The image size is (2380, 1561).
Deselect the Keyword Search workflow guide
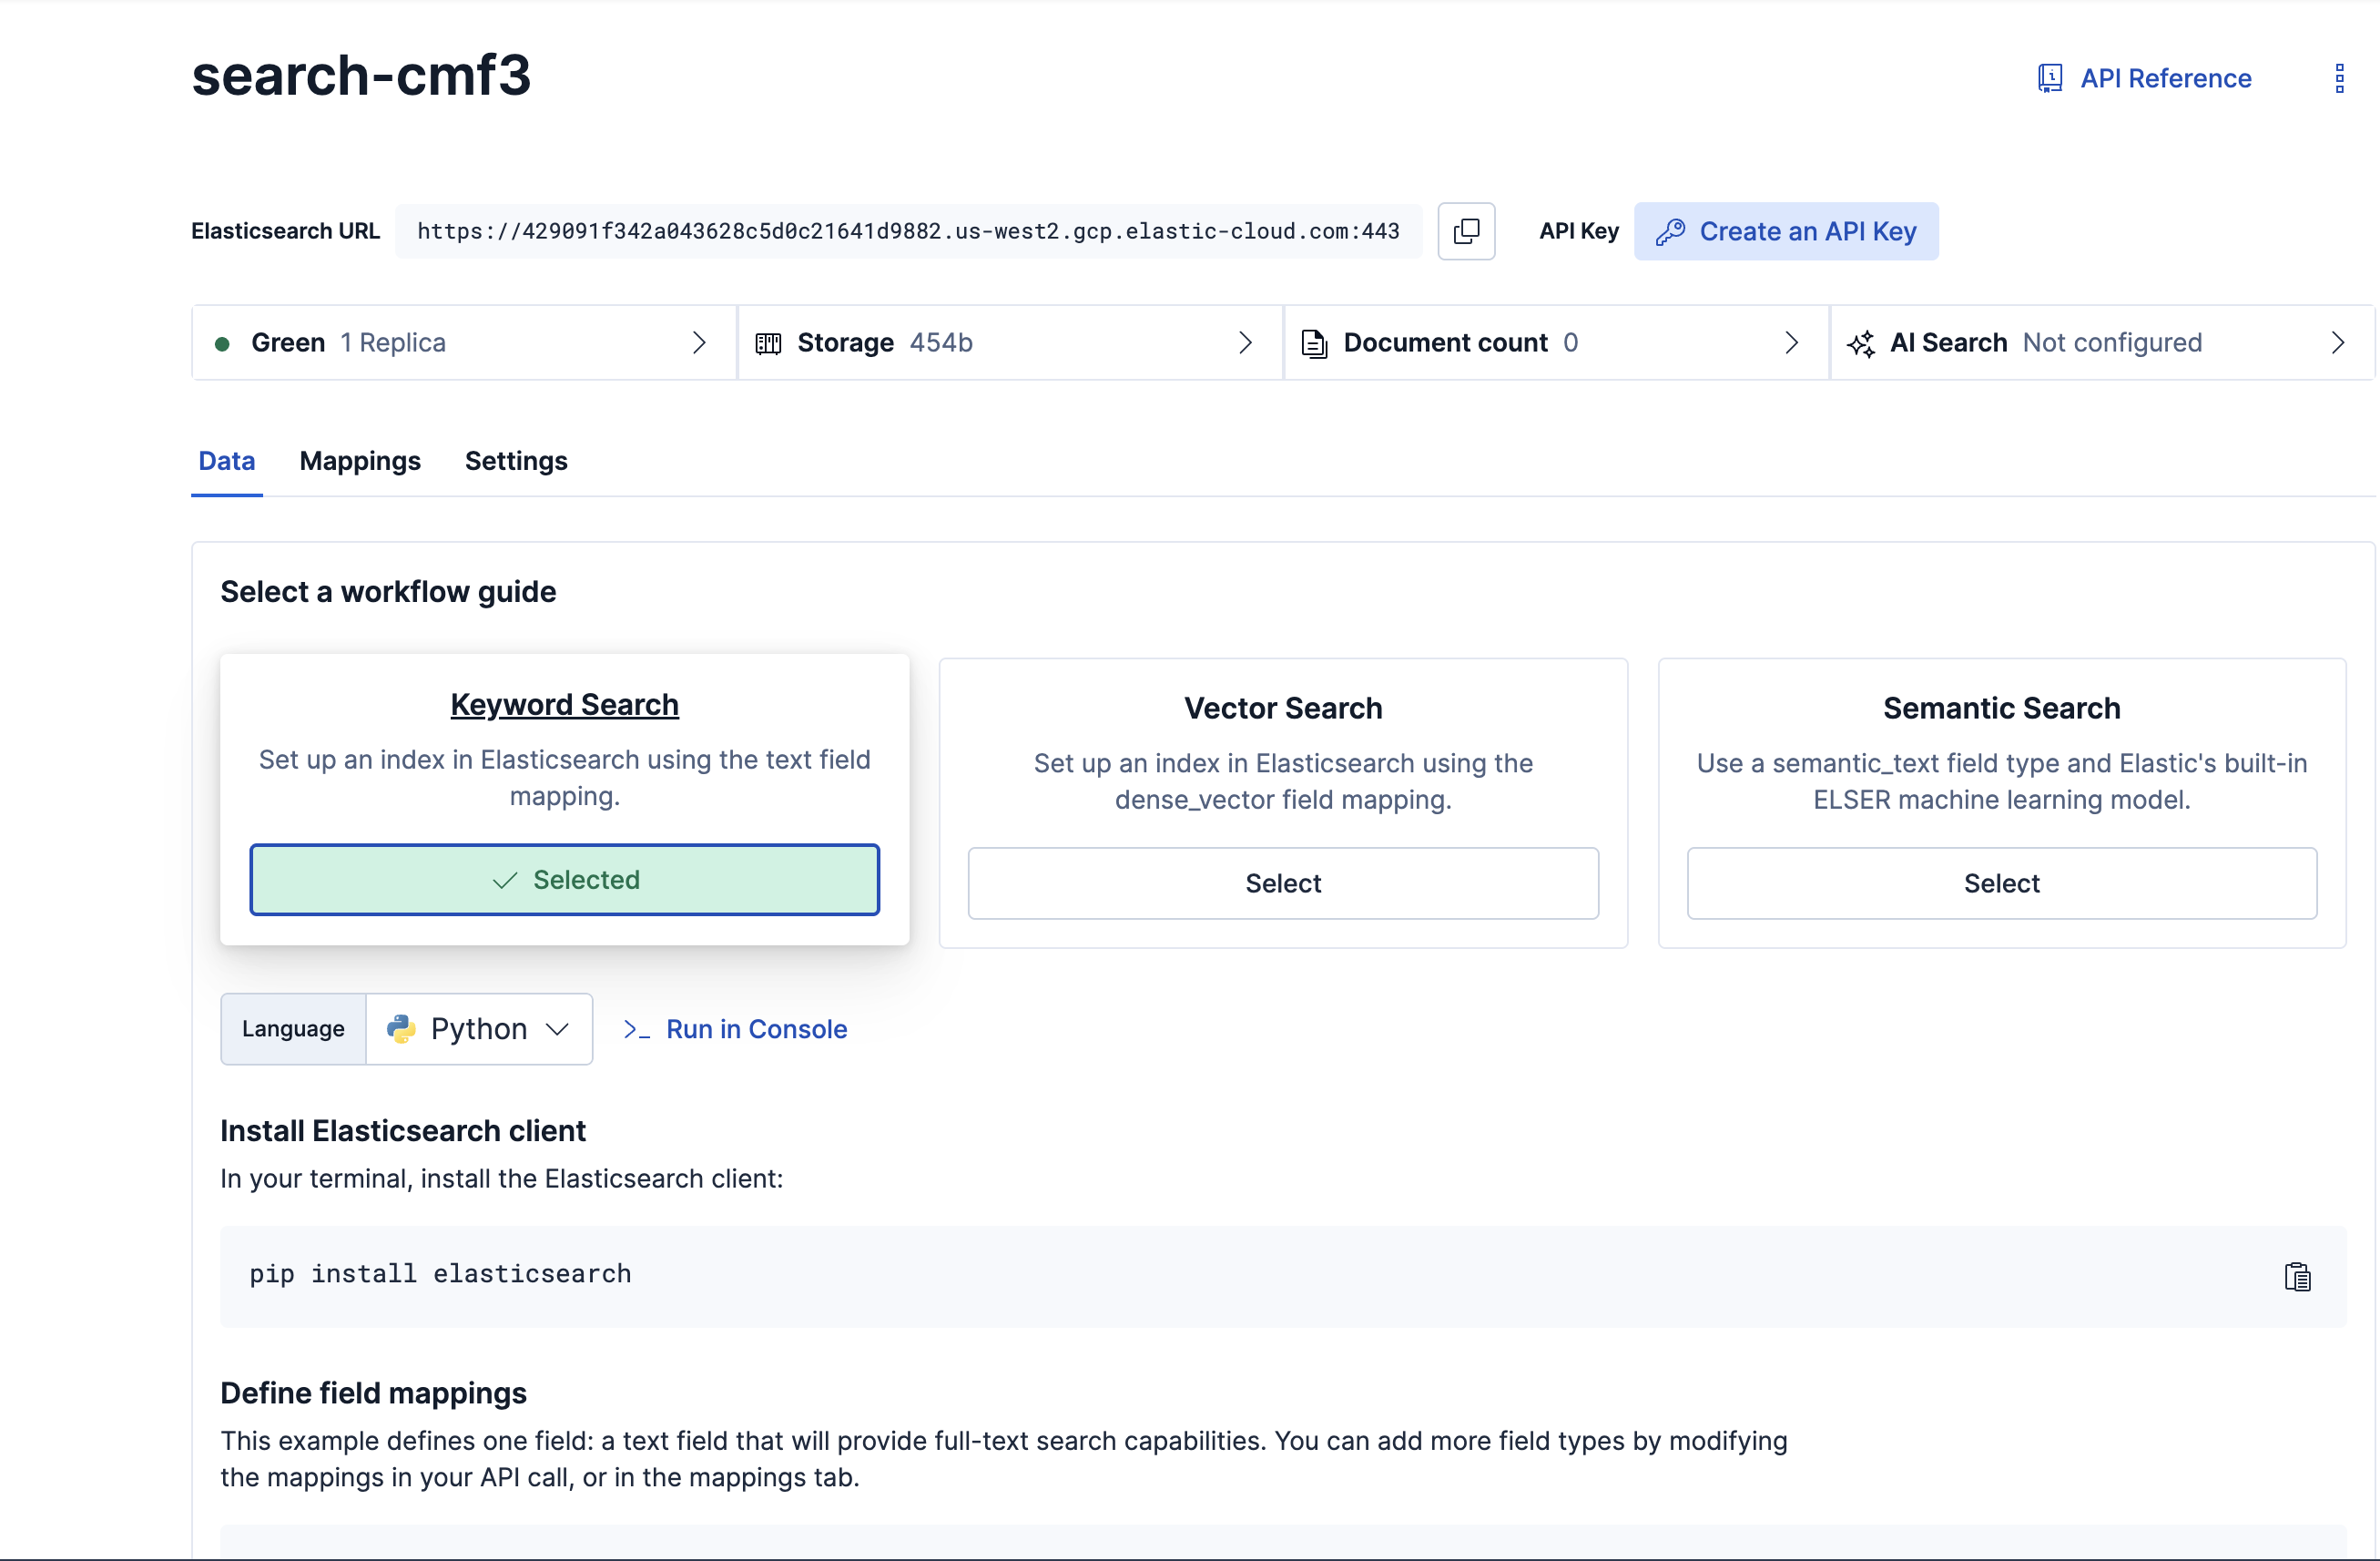tap(564, 879)
